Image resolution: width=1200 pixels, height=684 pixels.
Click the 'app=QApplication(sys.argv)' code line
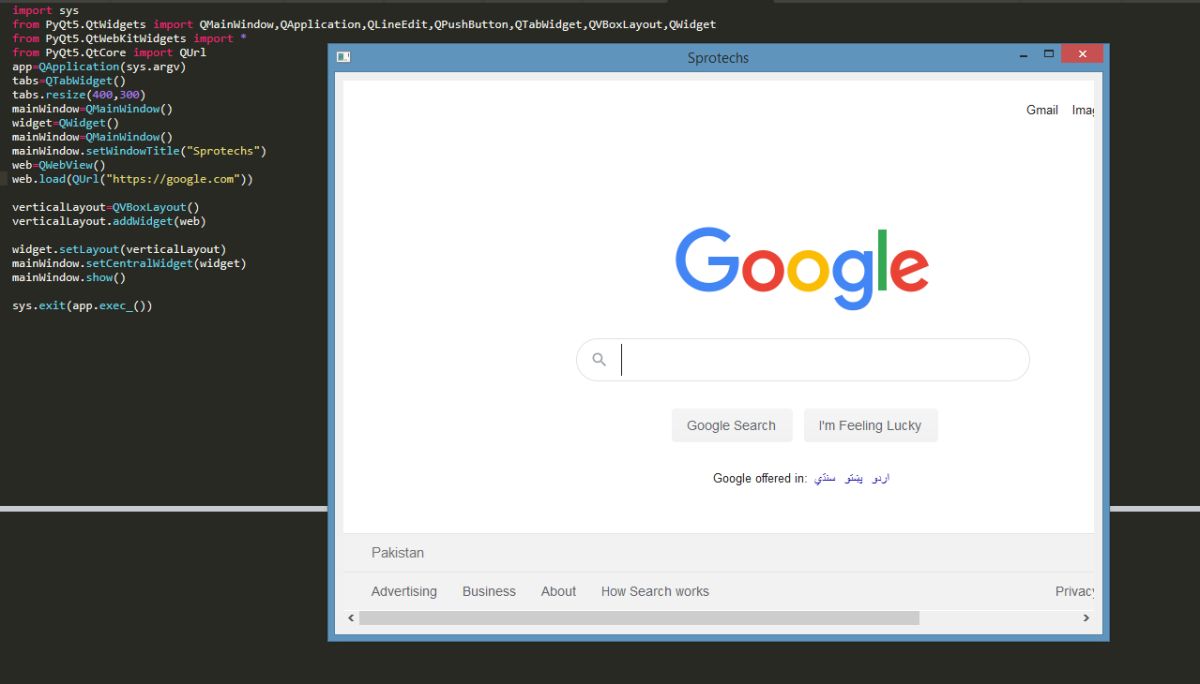click(99, 67)
